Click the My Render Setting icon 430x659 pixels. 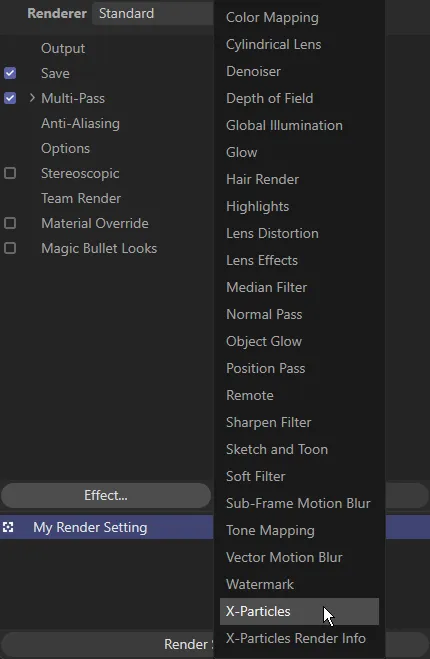[8, 527]
